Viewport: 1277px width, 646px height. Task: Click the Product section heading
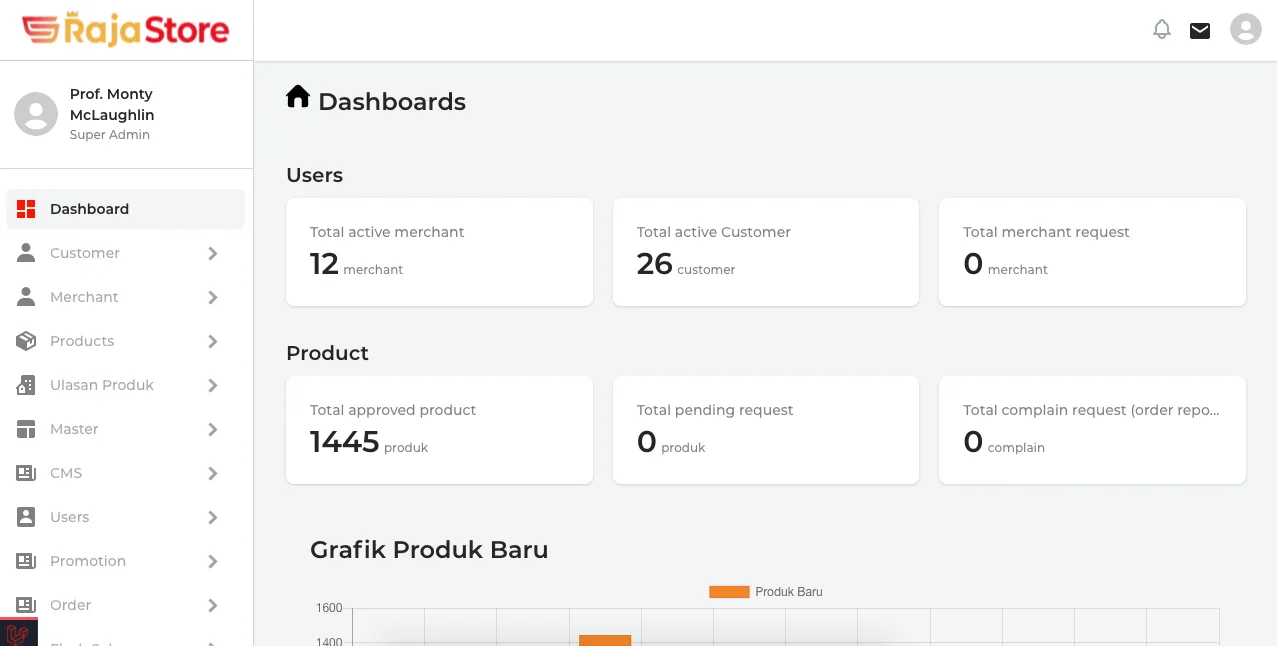[x=327, y=353]
